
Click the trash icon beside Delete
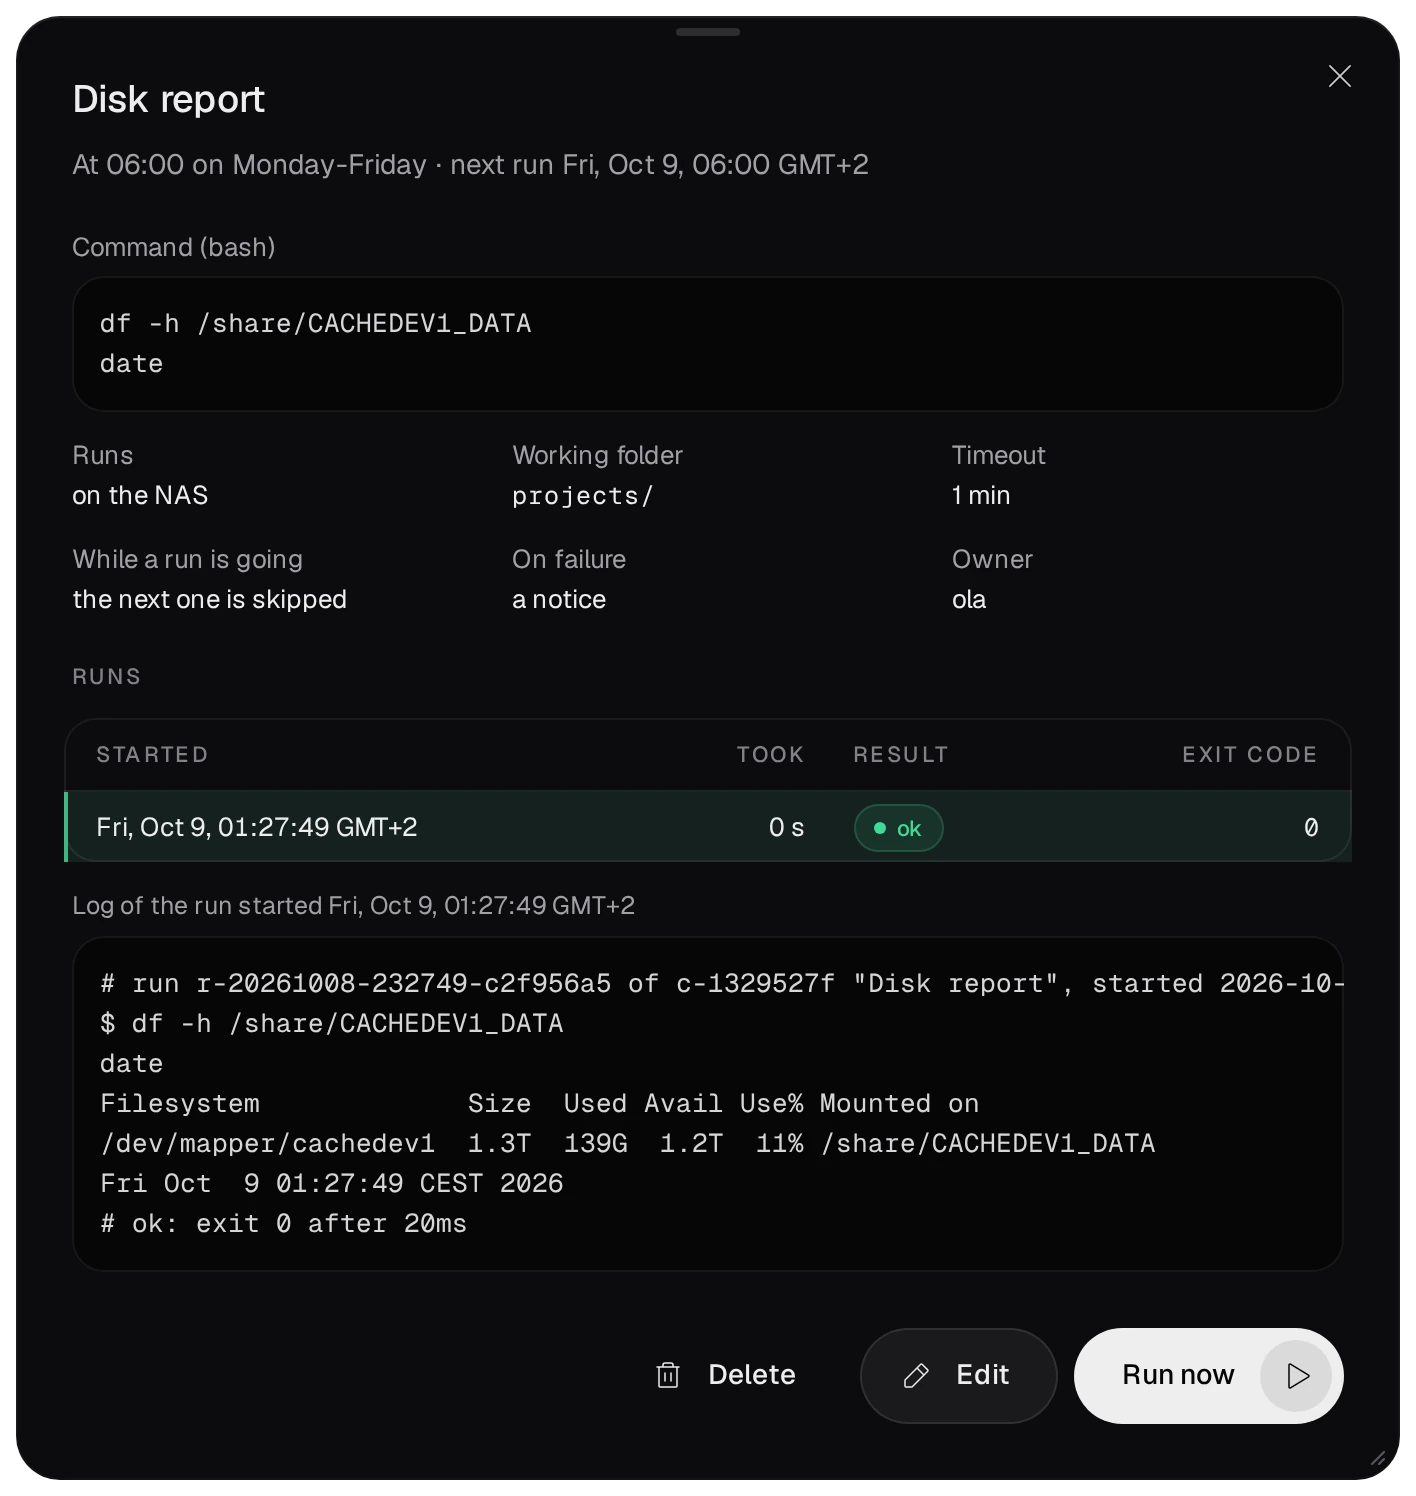pos(668,1375)
